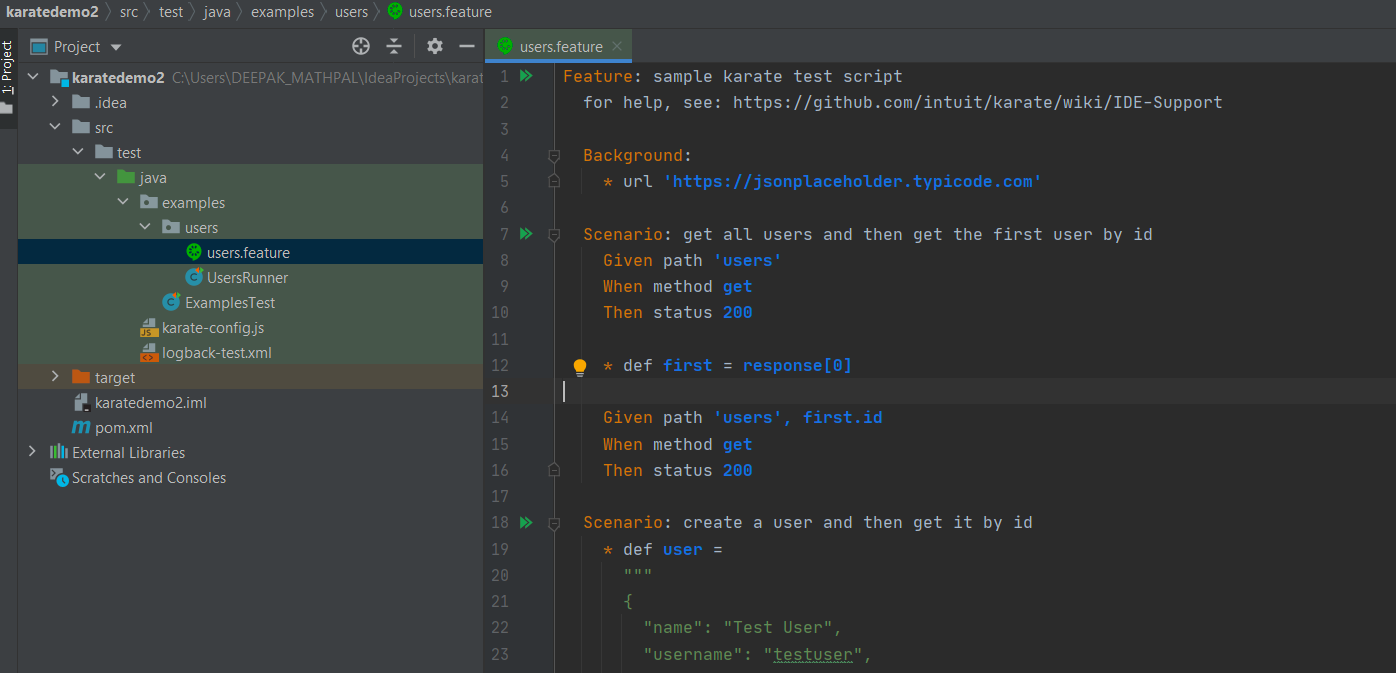This screenshot has width=1396, height=673.
Task: Open the GitHub IDE-Support wiki link
Action: (x=977, y=102)
